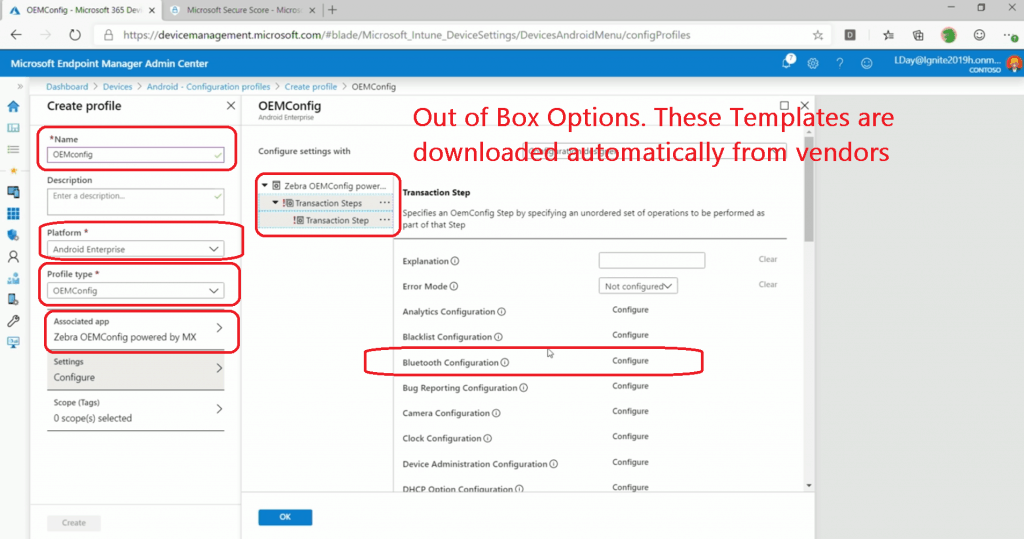Open ellipsis menu for Transaction Step

[x=385, y=220]
